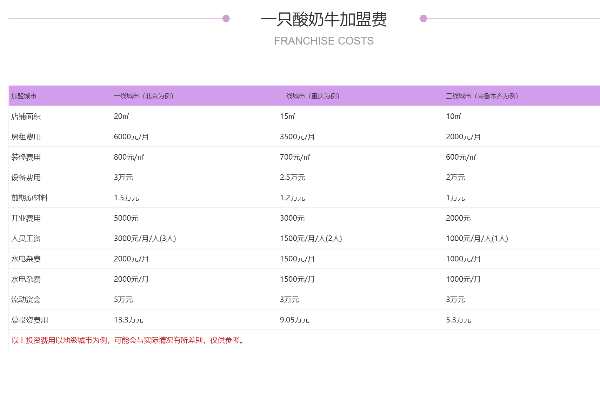600x400 pixels.
Task: Select the 2.5万元 equipment cost cell
Action: click(x=292, y=177)
